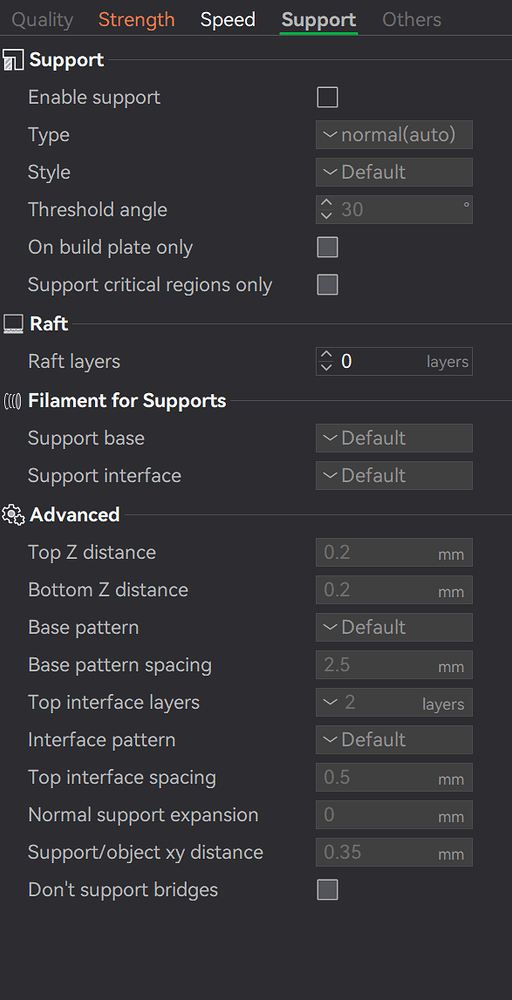Click the Interface pattern label
This screenshot has width=512, height=1000.
(101, 740)
